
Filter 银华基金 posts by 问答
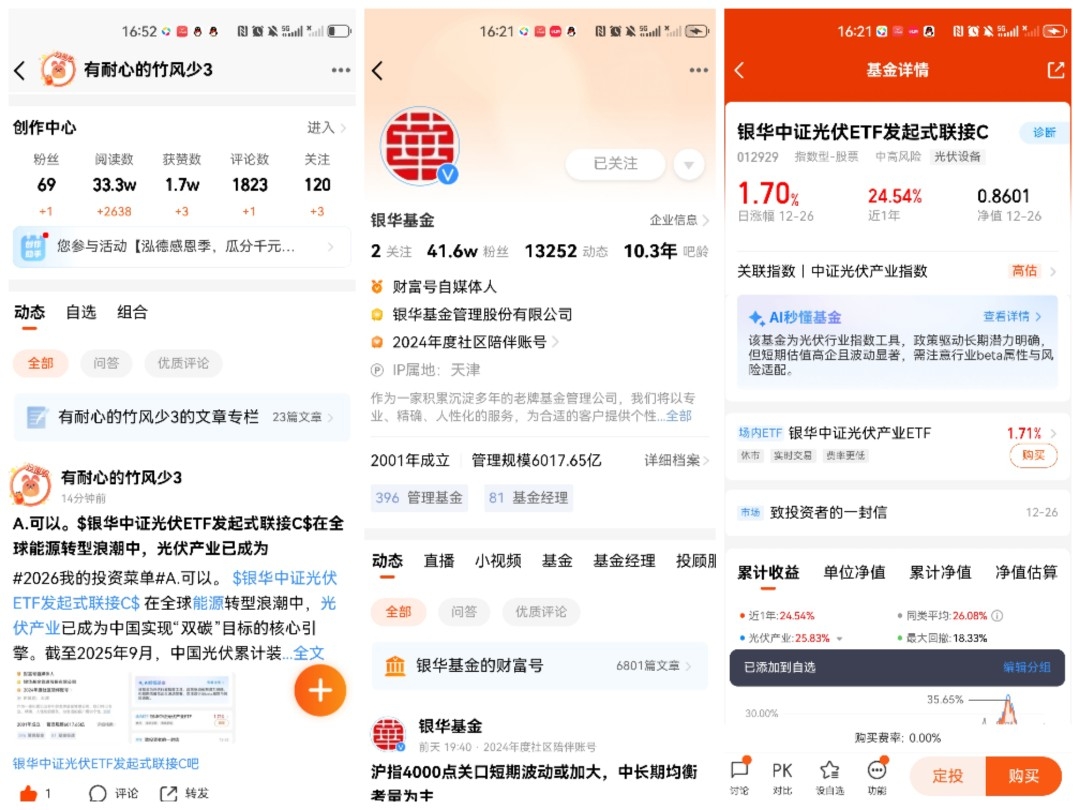464,612
